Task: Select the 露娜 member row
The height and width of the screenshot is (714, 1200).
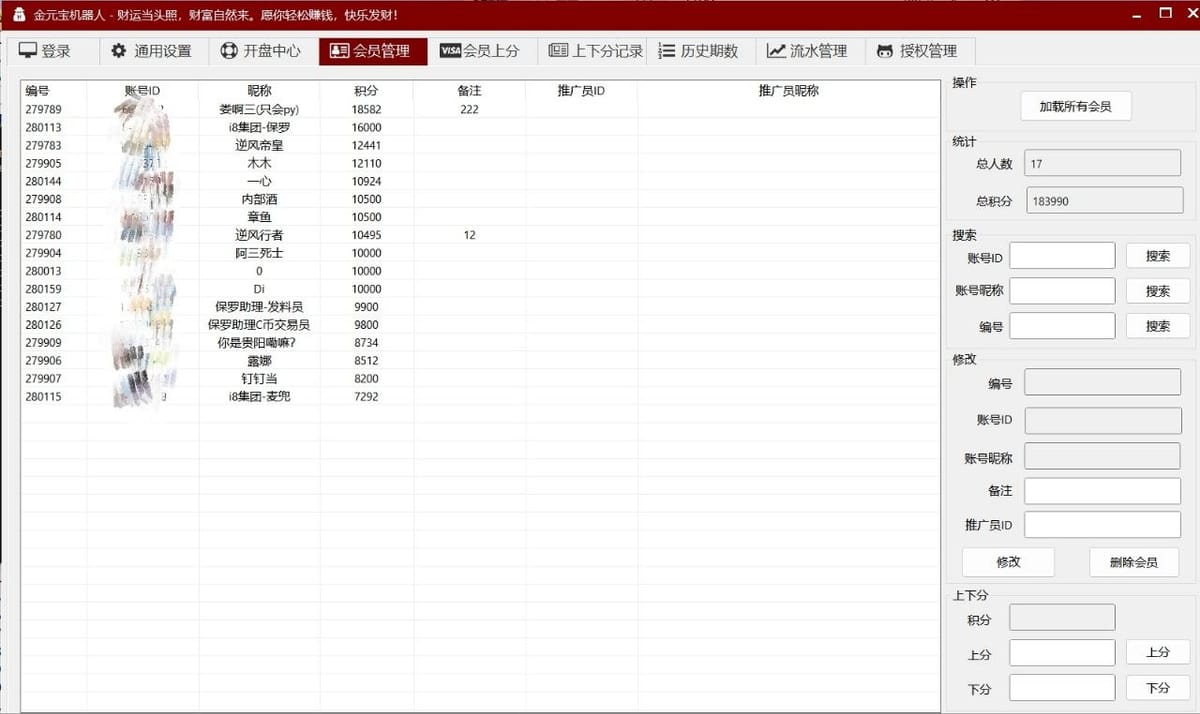Action: 480,361
